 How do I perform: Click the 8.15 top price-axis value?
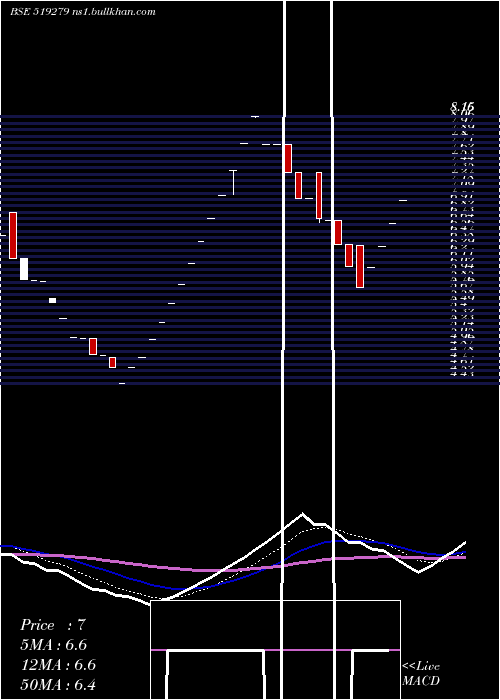(462, 107)
